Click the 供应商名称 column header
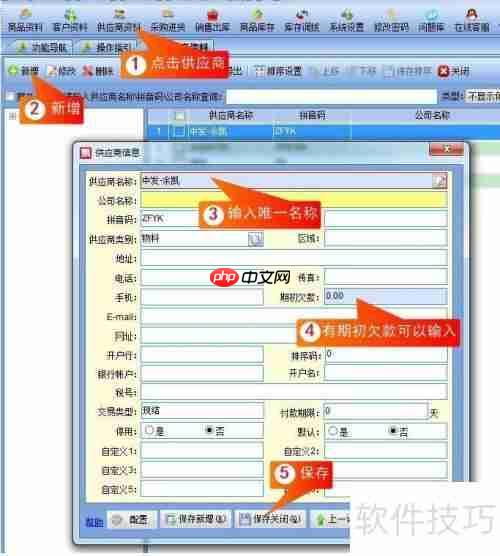The height and width of the screenshot is (556, 500). pos(230,115)
